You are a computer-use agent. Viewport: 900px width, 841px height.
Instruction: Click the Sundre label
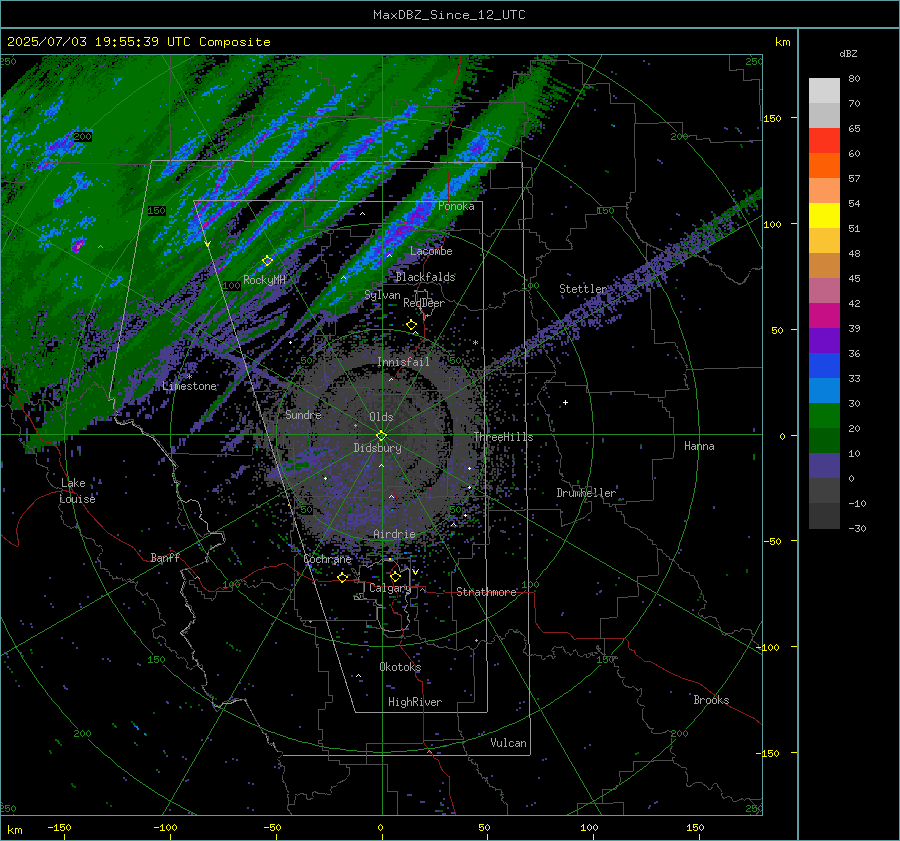303,414
